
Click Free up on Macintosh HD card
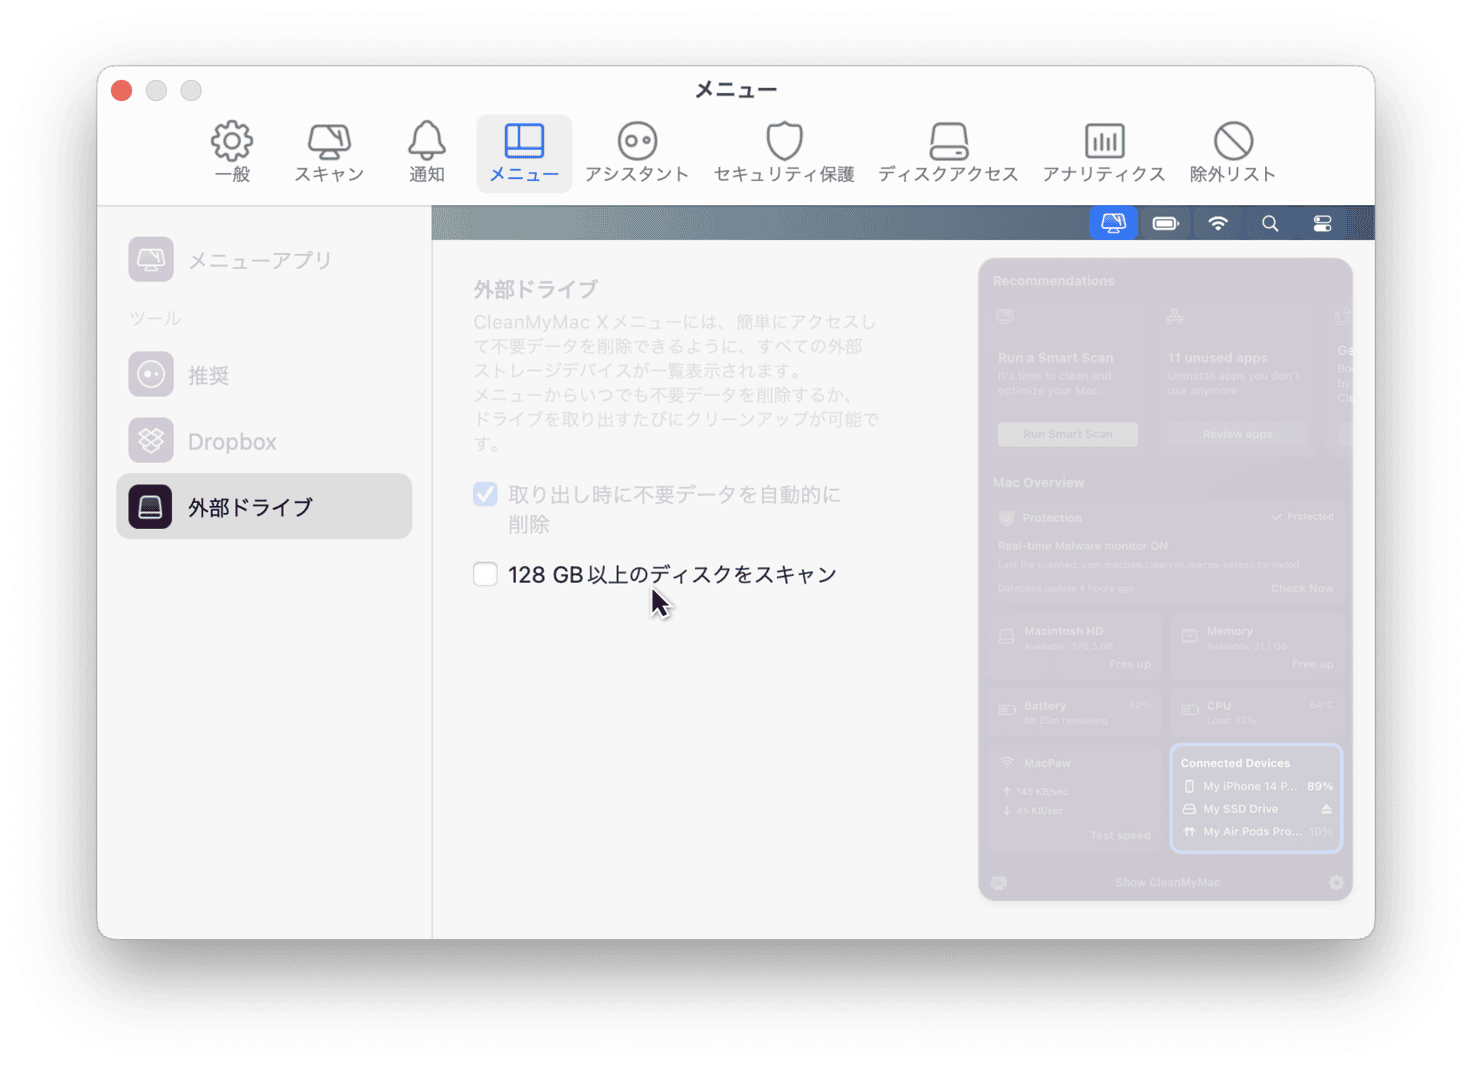pos(1130,664)
